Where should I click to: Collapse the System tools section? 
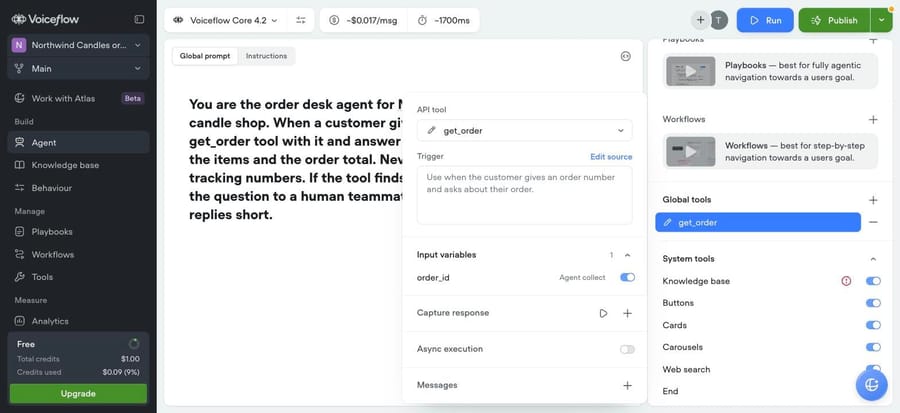pyautogui.click(x=873, y=259)
